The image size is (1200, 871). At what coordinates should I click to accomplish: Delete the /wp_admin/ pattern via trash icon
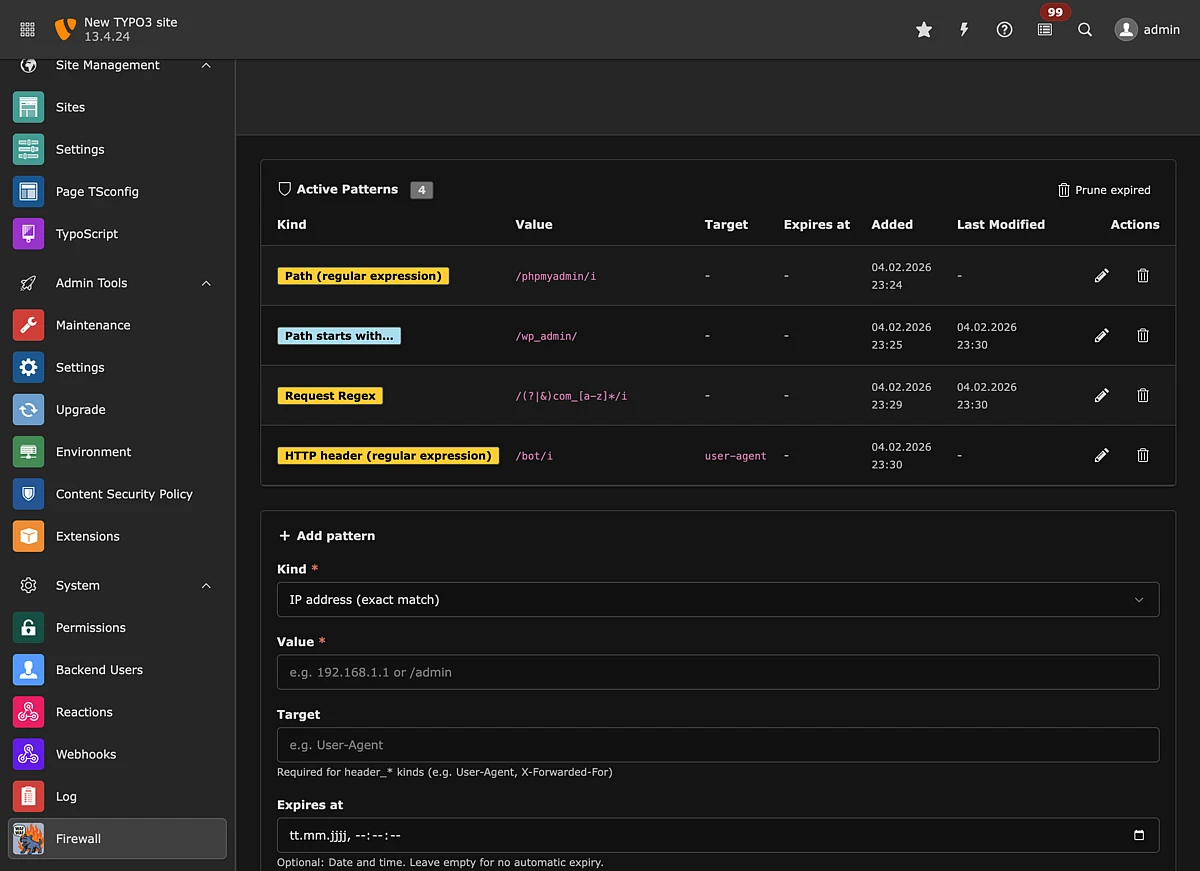pyautogui.click(x=1143, y=336)
